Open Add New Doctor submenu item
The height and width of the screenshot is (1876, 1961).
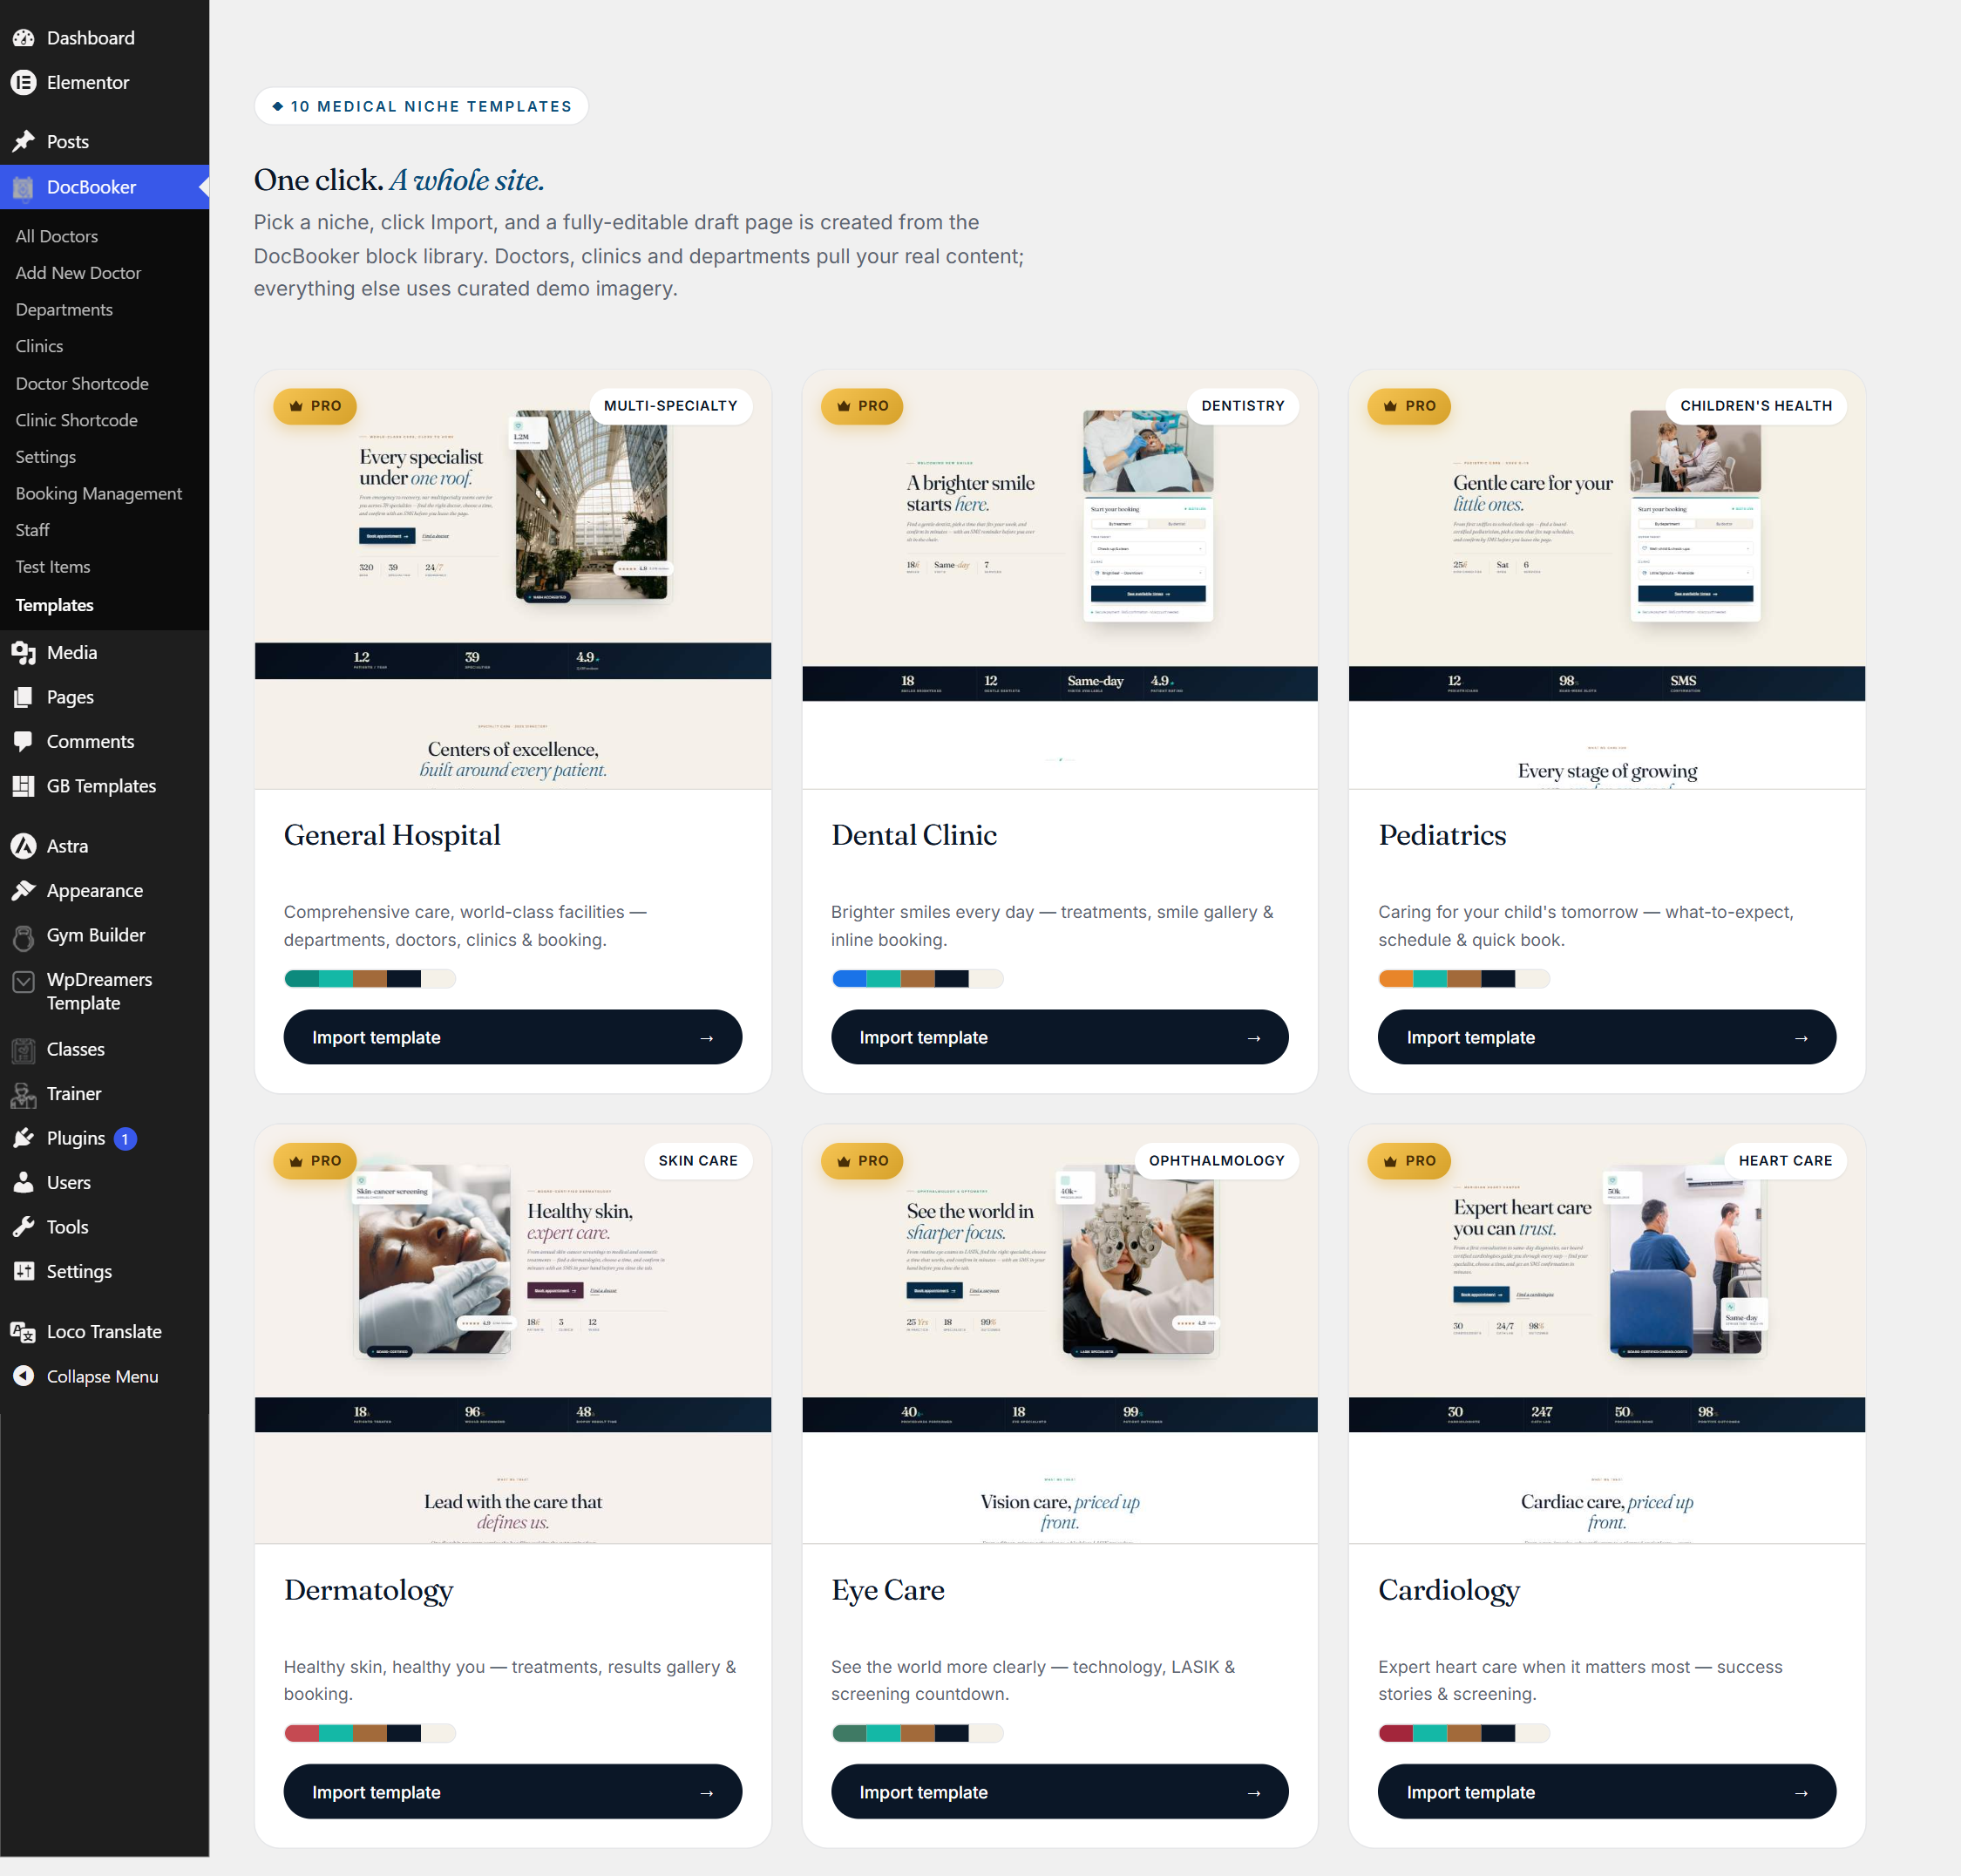(78, 273)
